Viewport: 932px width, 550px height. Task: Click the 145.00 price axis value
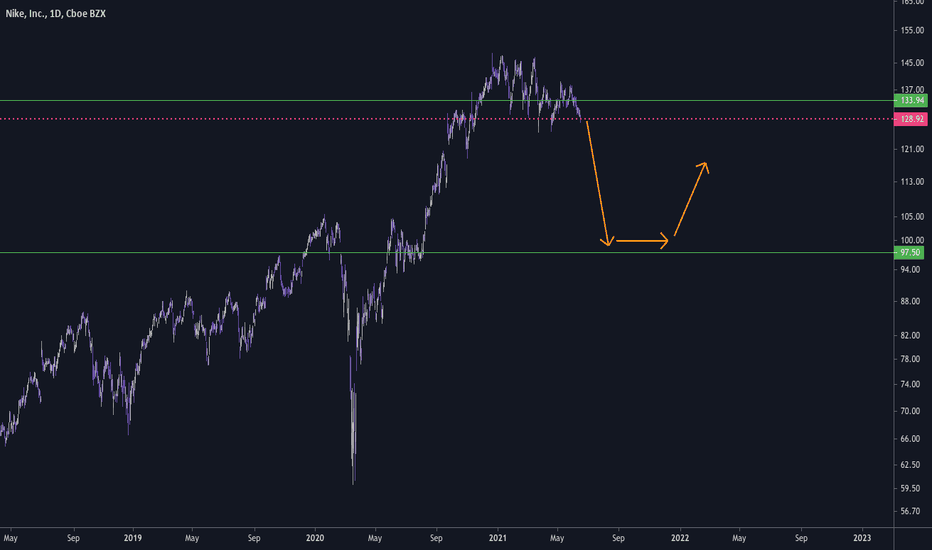(x=912, y=62)
